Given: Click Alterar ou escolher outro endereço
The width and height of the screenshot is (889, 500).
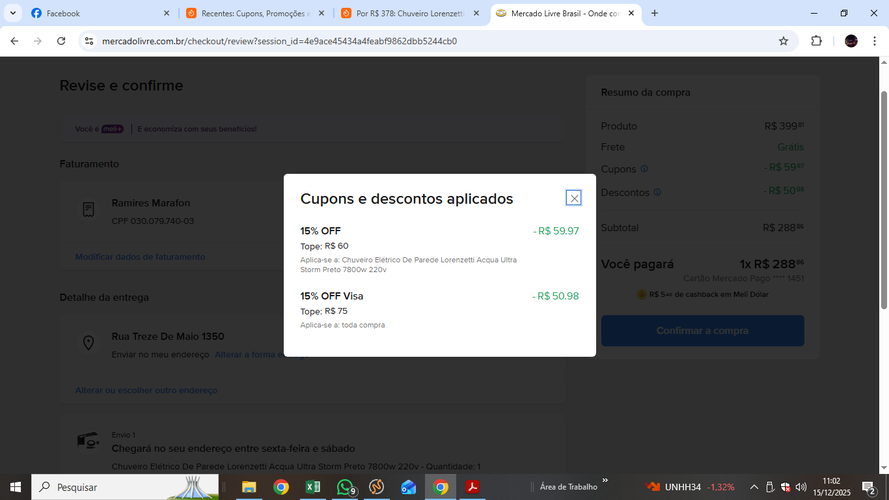Looking at the screenshot, I should [146, 390].
